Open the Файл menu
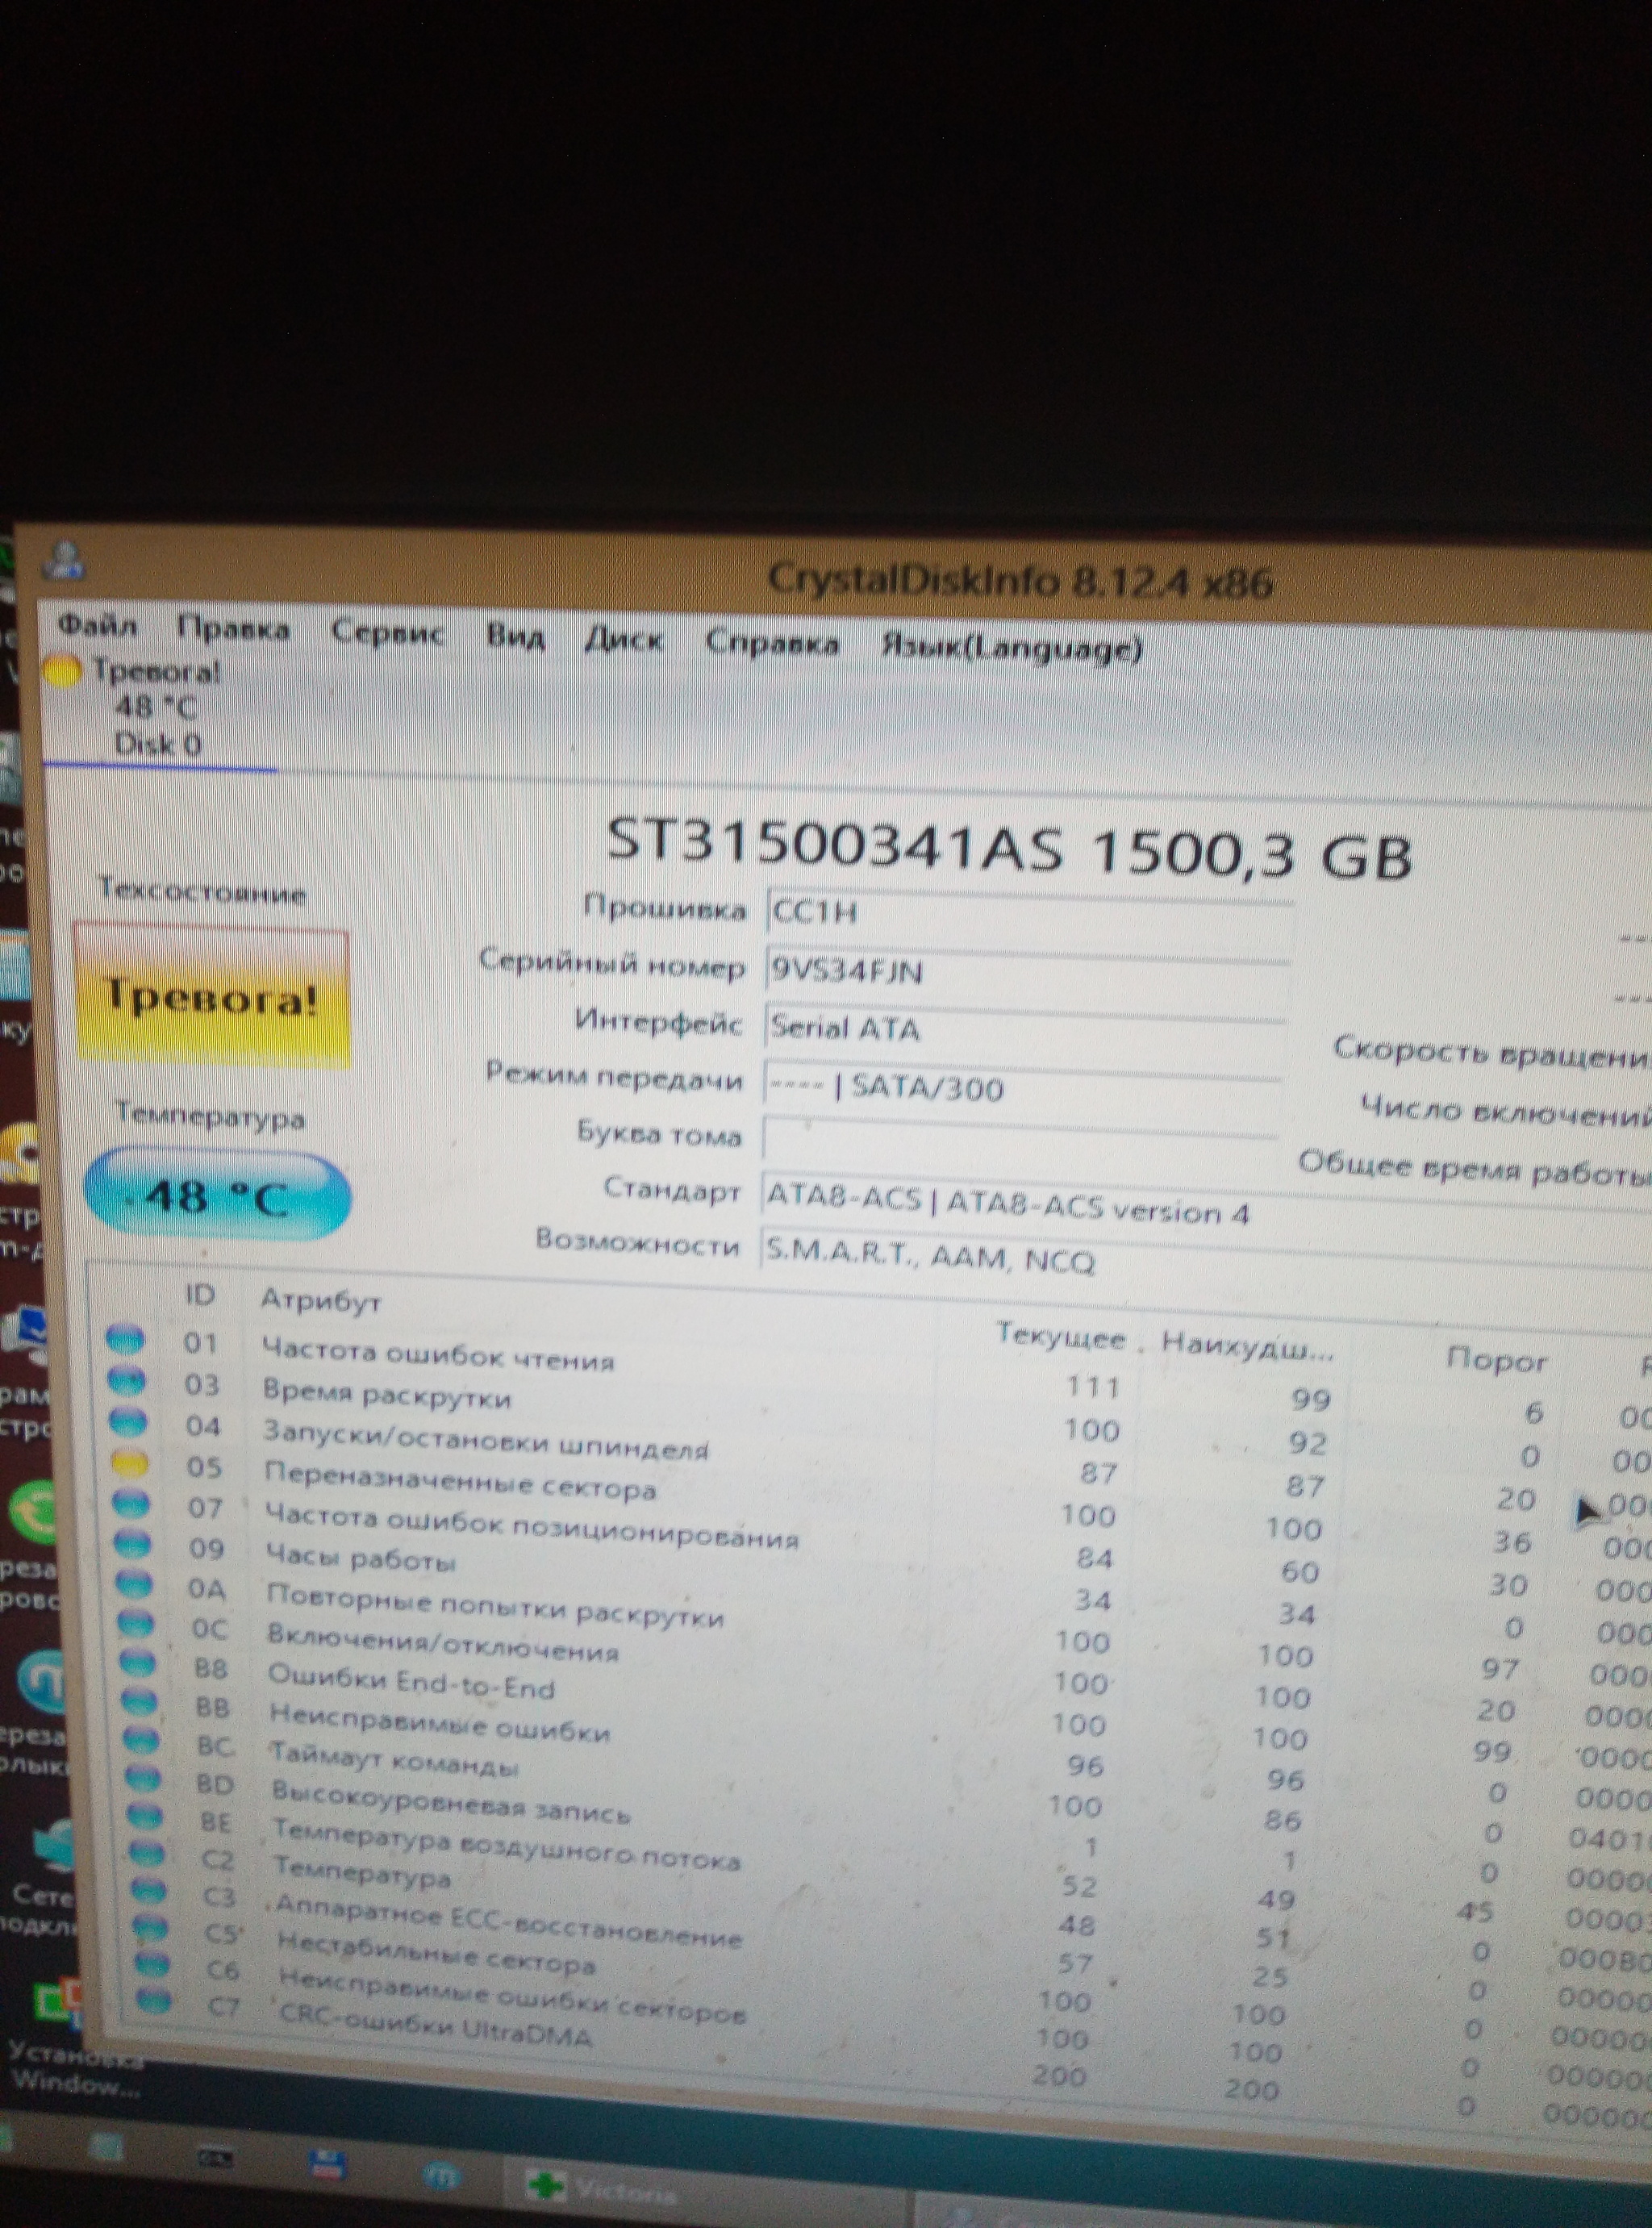1652x2228 pixels. pyautogui.click(x=98, y=626)
